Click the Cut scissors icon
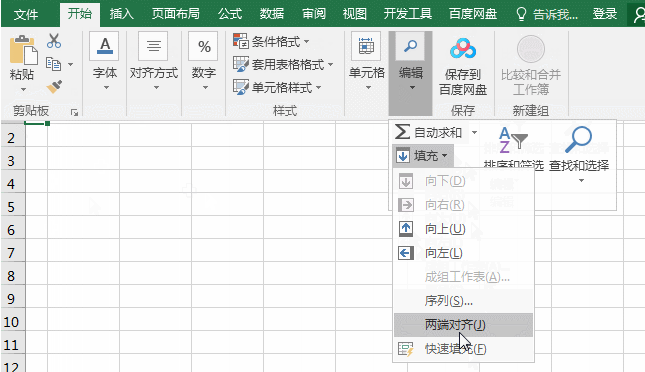The height and width of the screenshot is (372, 645). 54,41
